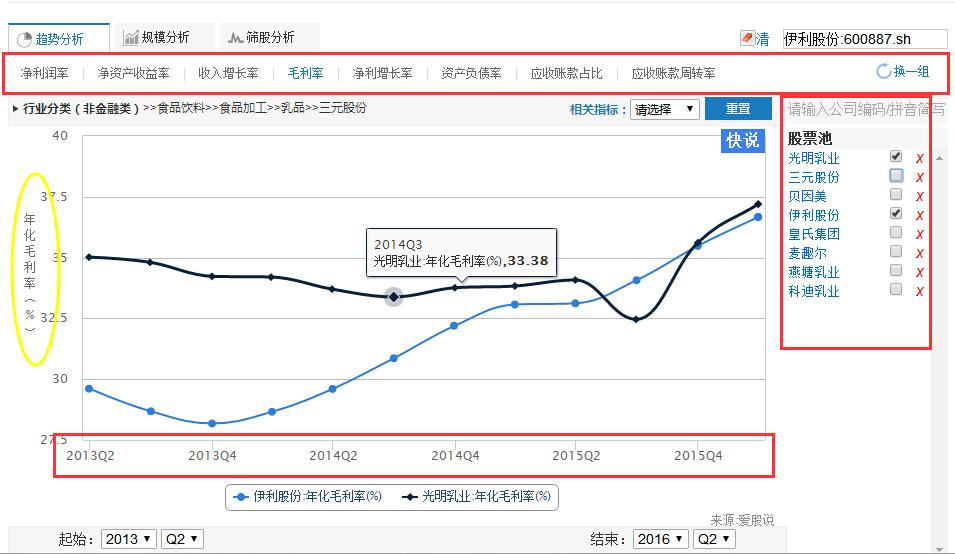Expand the 行业分类 breadcrumb triangle
The image size is (955, 554).
point(15,109)
